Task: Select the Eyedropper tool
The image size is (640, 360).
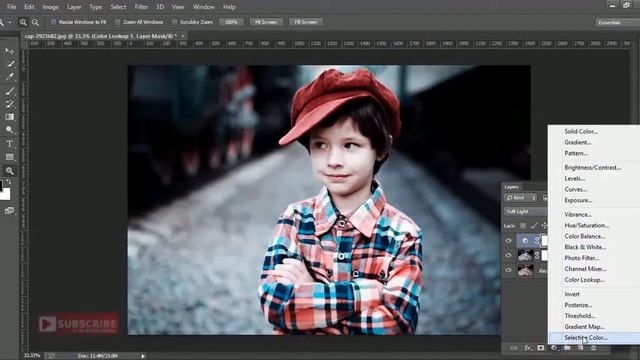Action: click(9, 76)
